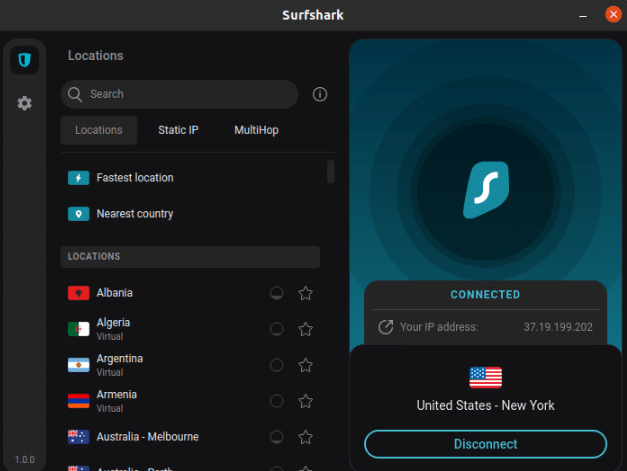The image size is (627, 471).
Task: Click the Algeria flag icon
Action: (78, 329)
